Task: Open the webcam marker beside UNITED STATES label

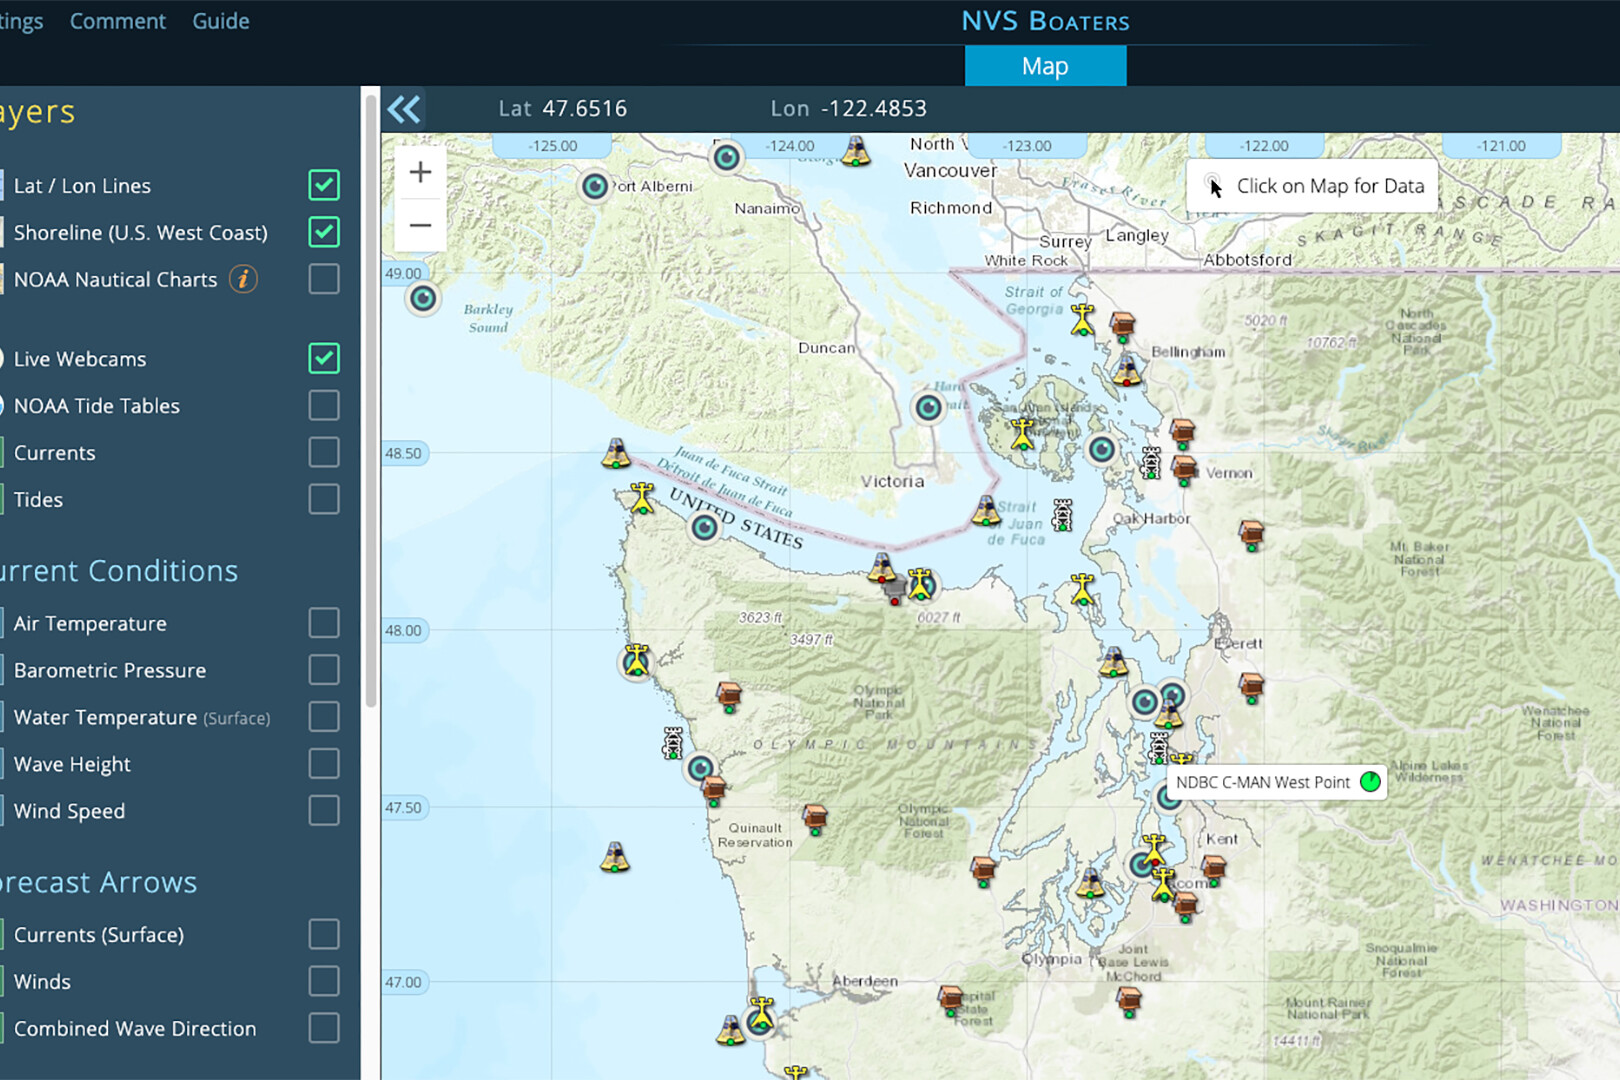Action: (705, 527)
